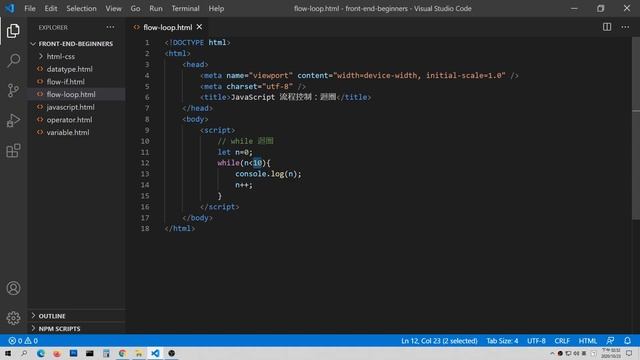This screenshot has width=640, height=360.
Task: Open flow-if.html in the explorer
Action: tap(76, 82)
